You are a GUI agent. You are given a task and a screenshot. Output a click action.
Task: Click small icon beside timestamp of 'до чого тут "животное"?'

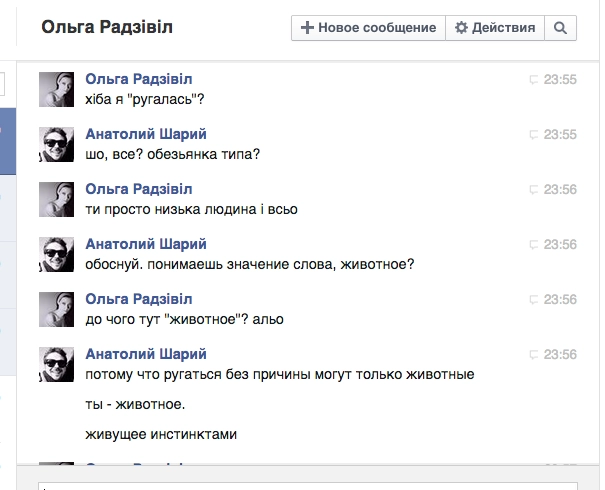pyautogui.click(x=533, y=300)
